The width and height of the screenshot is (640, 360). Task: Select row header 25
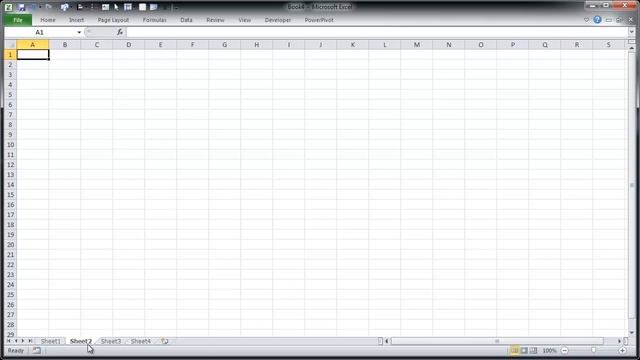(x=11, y=295)
